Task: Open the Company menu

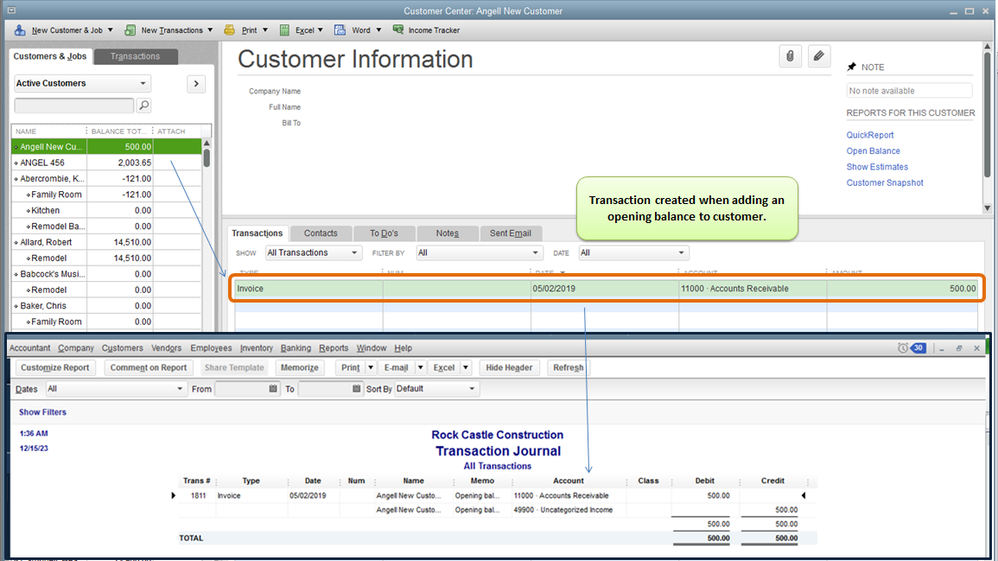Action: coord(76,348)
